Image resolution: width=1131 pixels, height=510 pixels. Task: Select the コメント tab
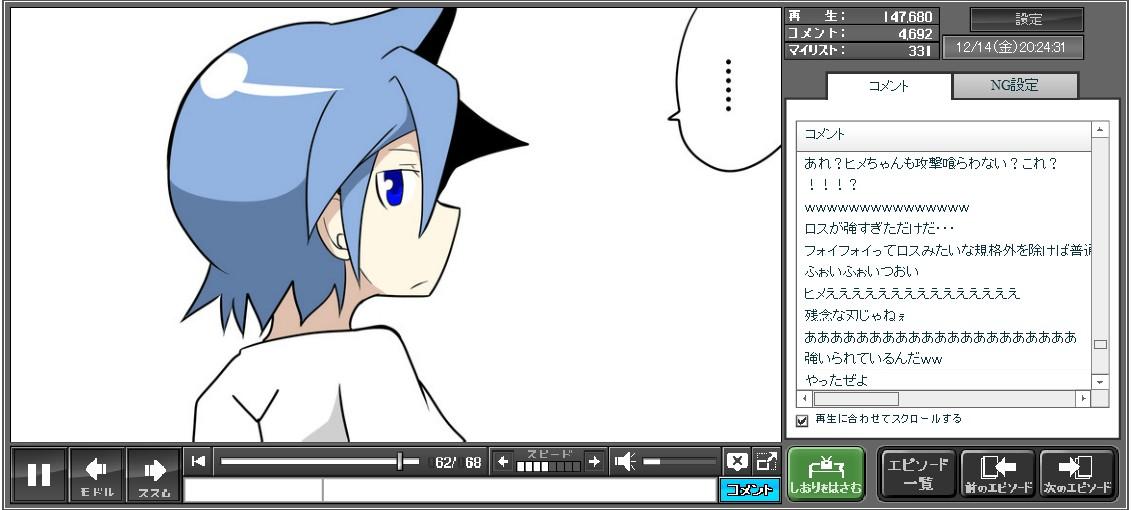tap(888, 86)
